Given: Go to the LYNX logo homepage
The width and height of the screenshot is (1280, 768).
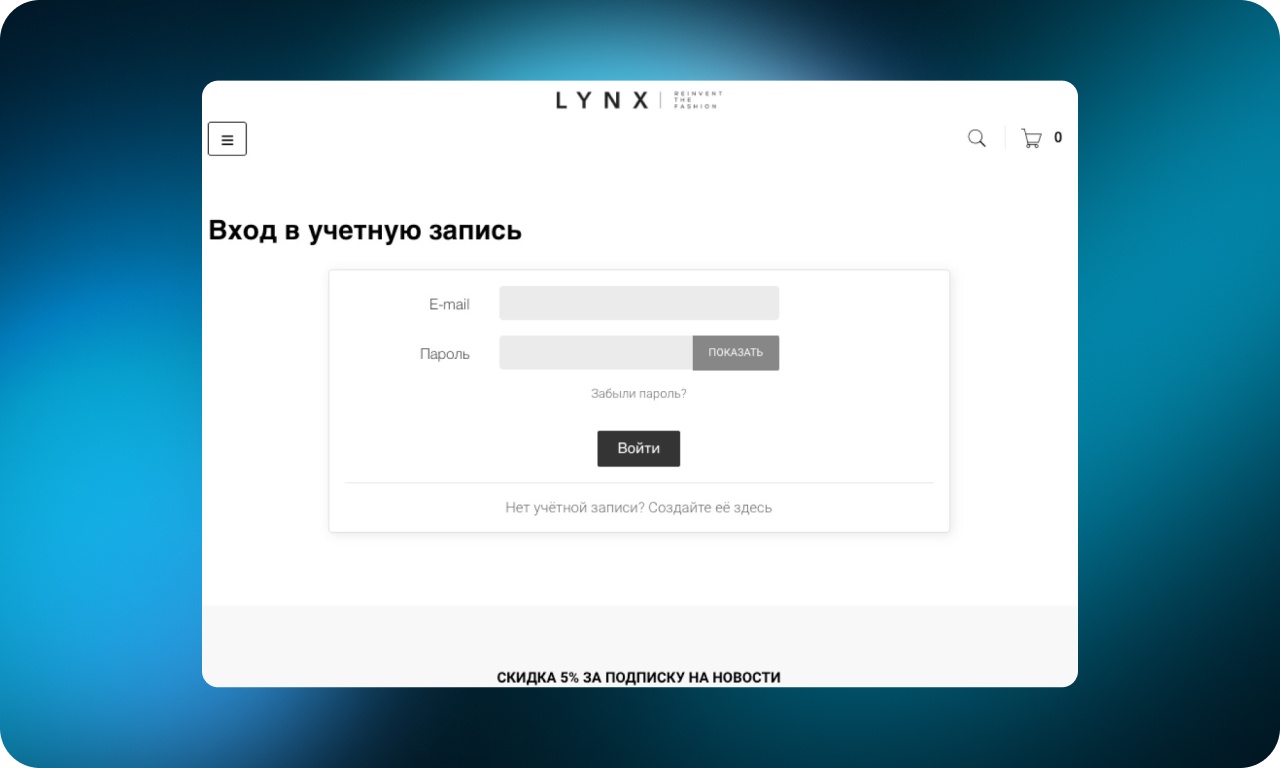Looking at the screenshot, I should point(639,100).
